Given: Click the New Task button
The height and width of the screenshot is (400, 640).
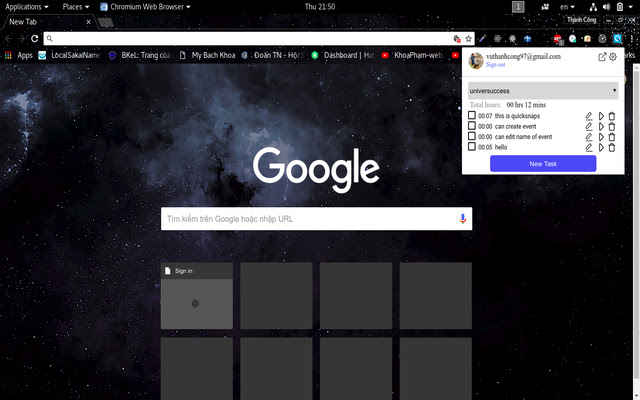Looking at the screenshot, I should tap(543, 164).
